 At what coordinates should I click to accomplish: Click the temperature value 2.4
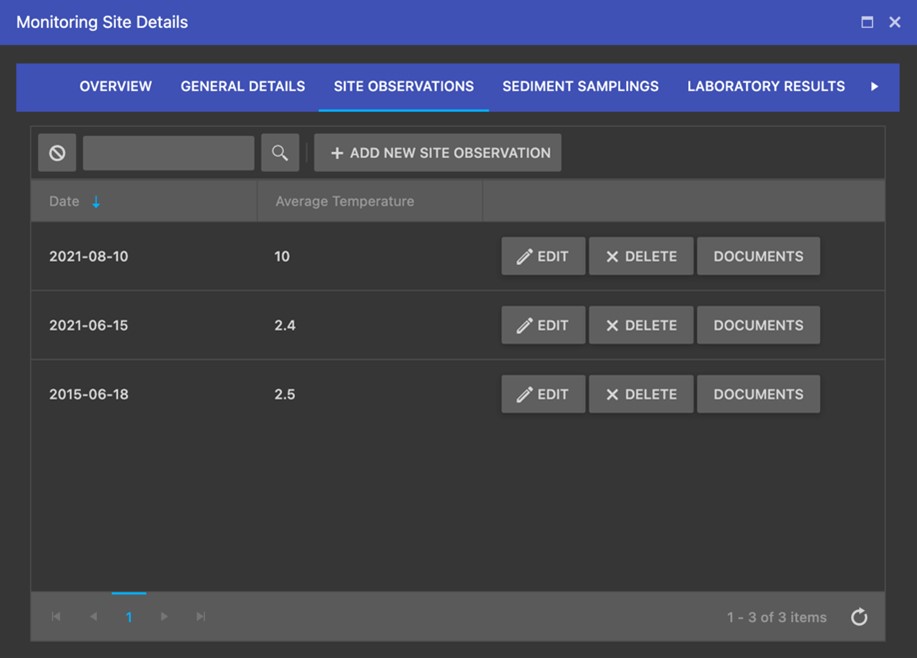[285, 325]
